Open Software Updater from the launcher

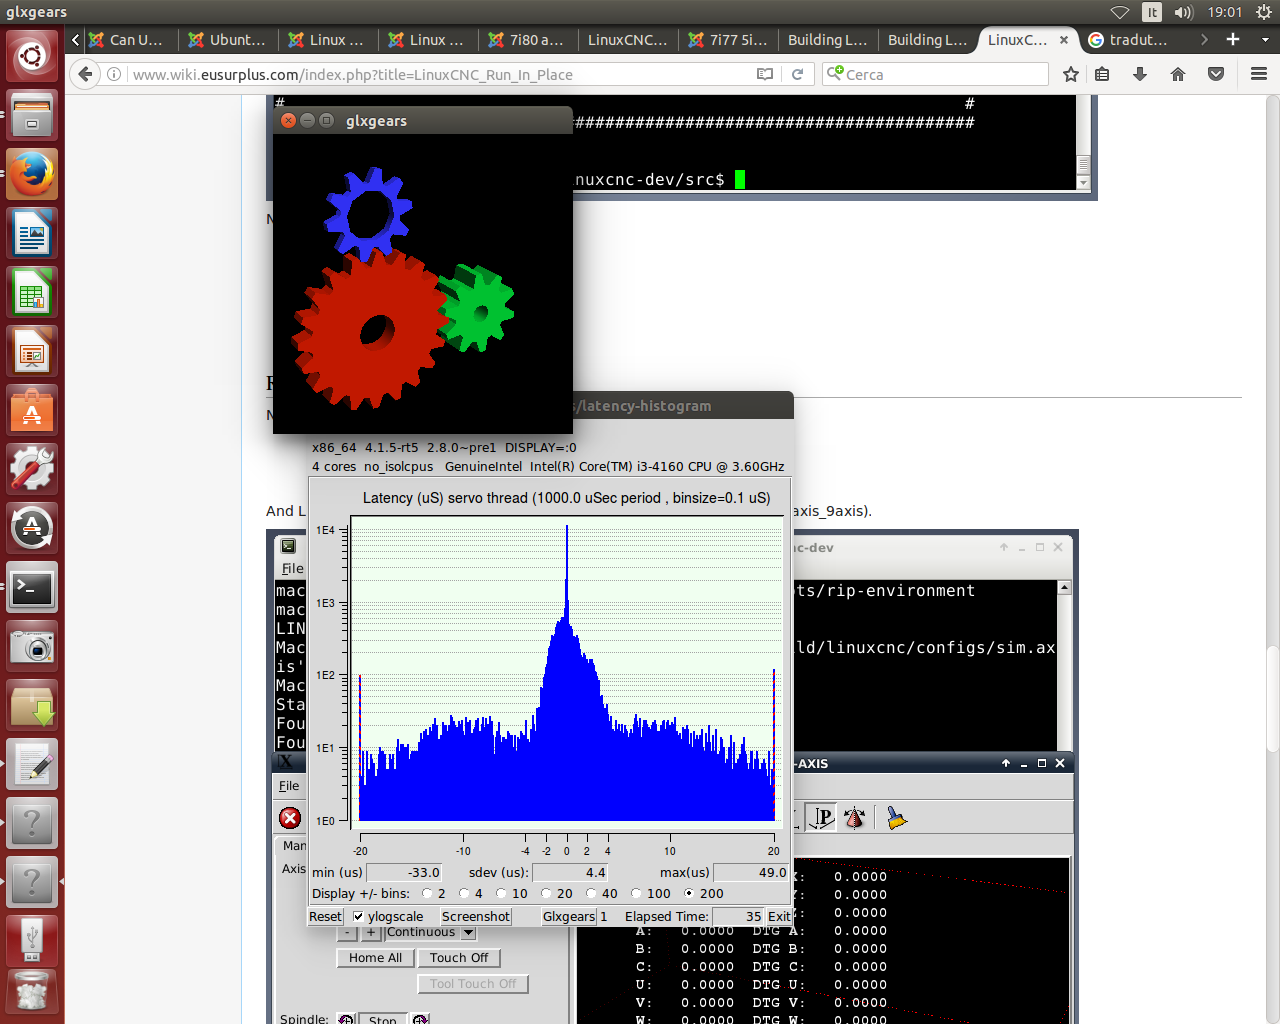click(x=32, y=528)
